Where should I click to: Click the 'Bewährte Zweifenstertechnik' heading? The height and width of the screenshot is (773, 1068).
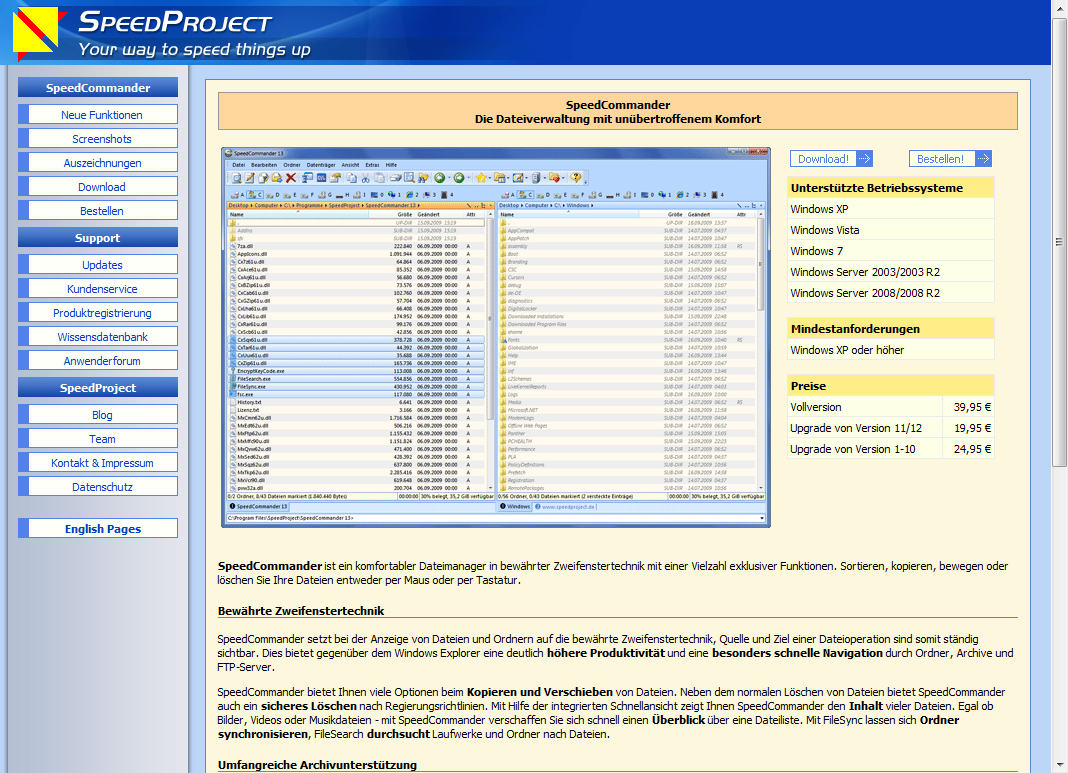point(301,611)
